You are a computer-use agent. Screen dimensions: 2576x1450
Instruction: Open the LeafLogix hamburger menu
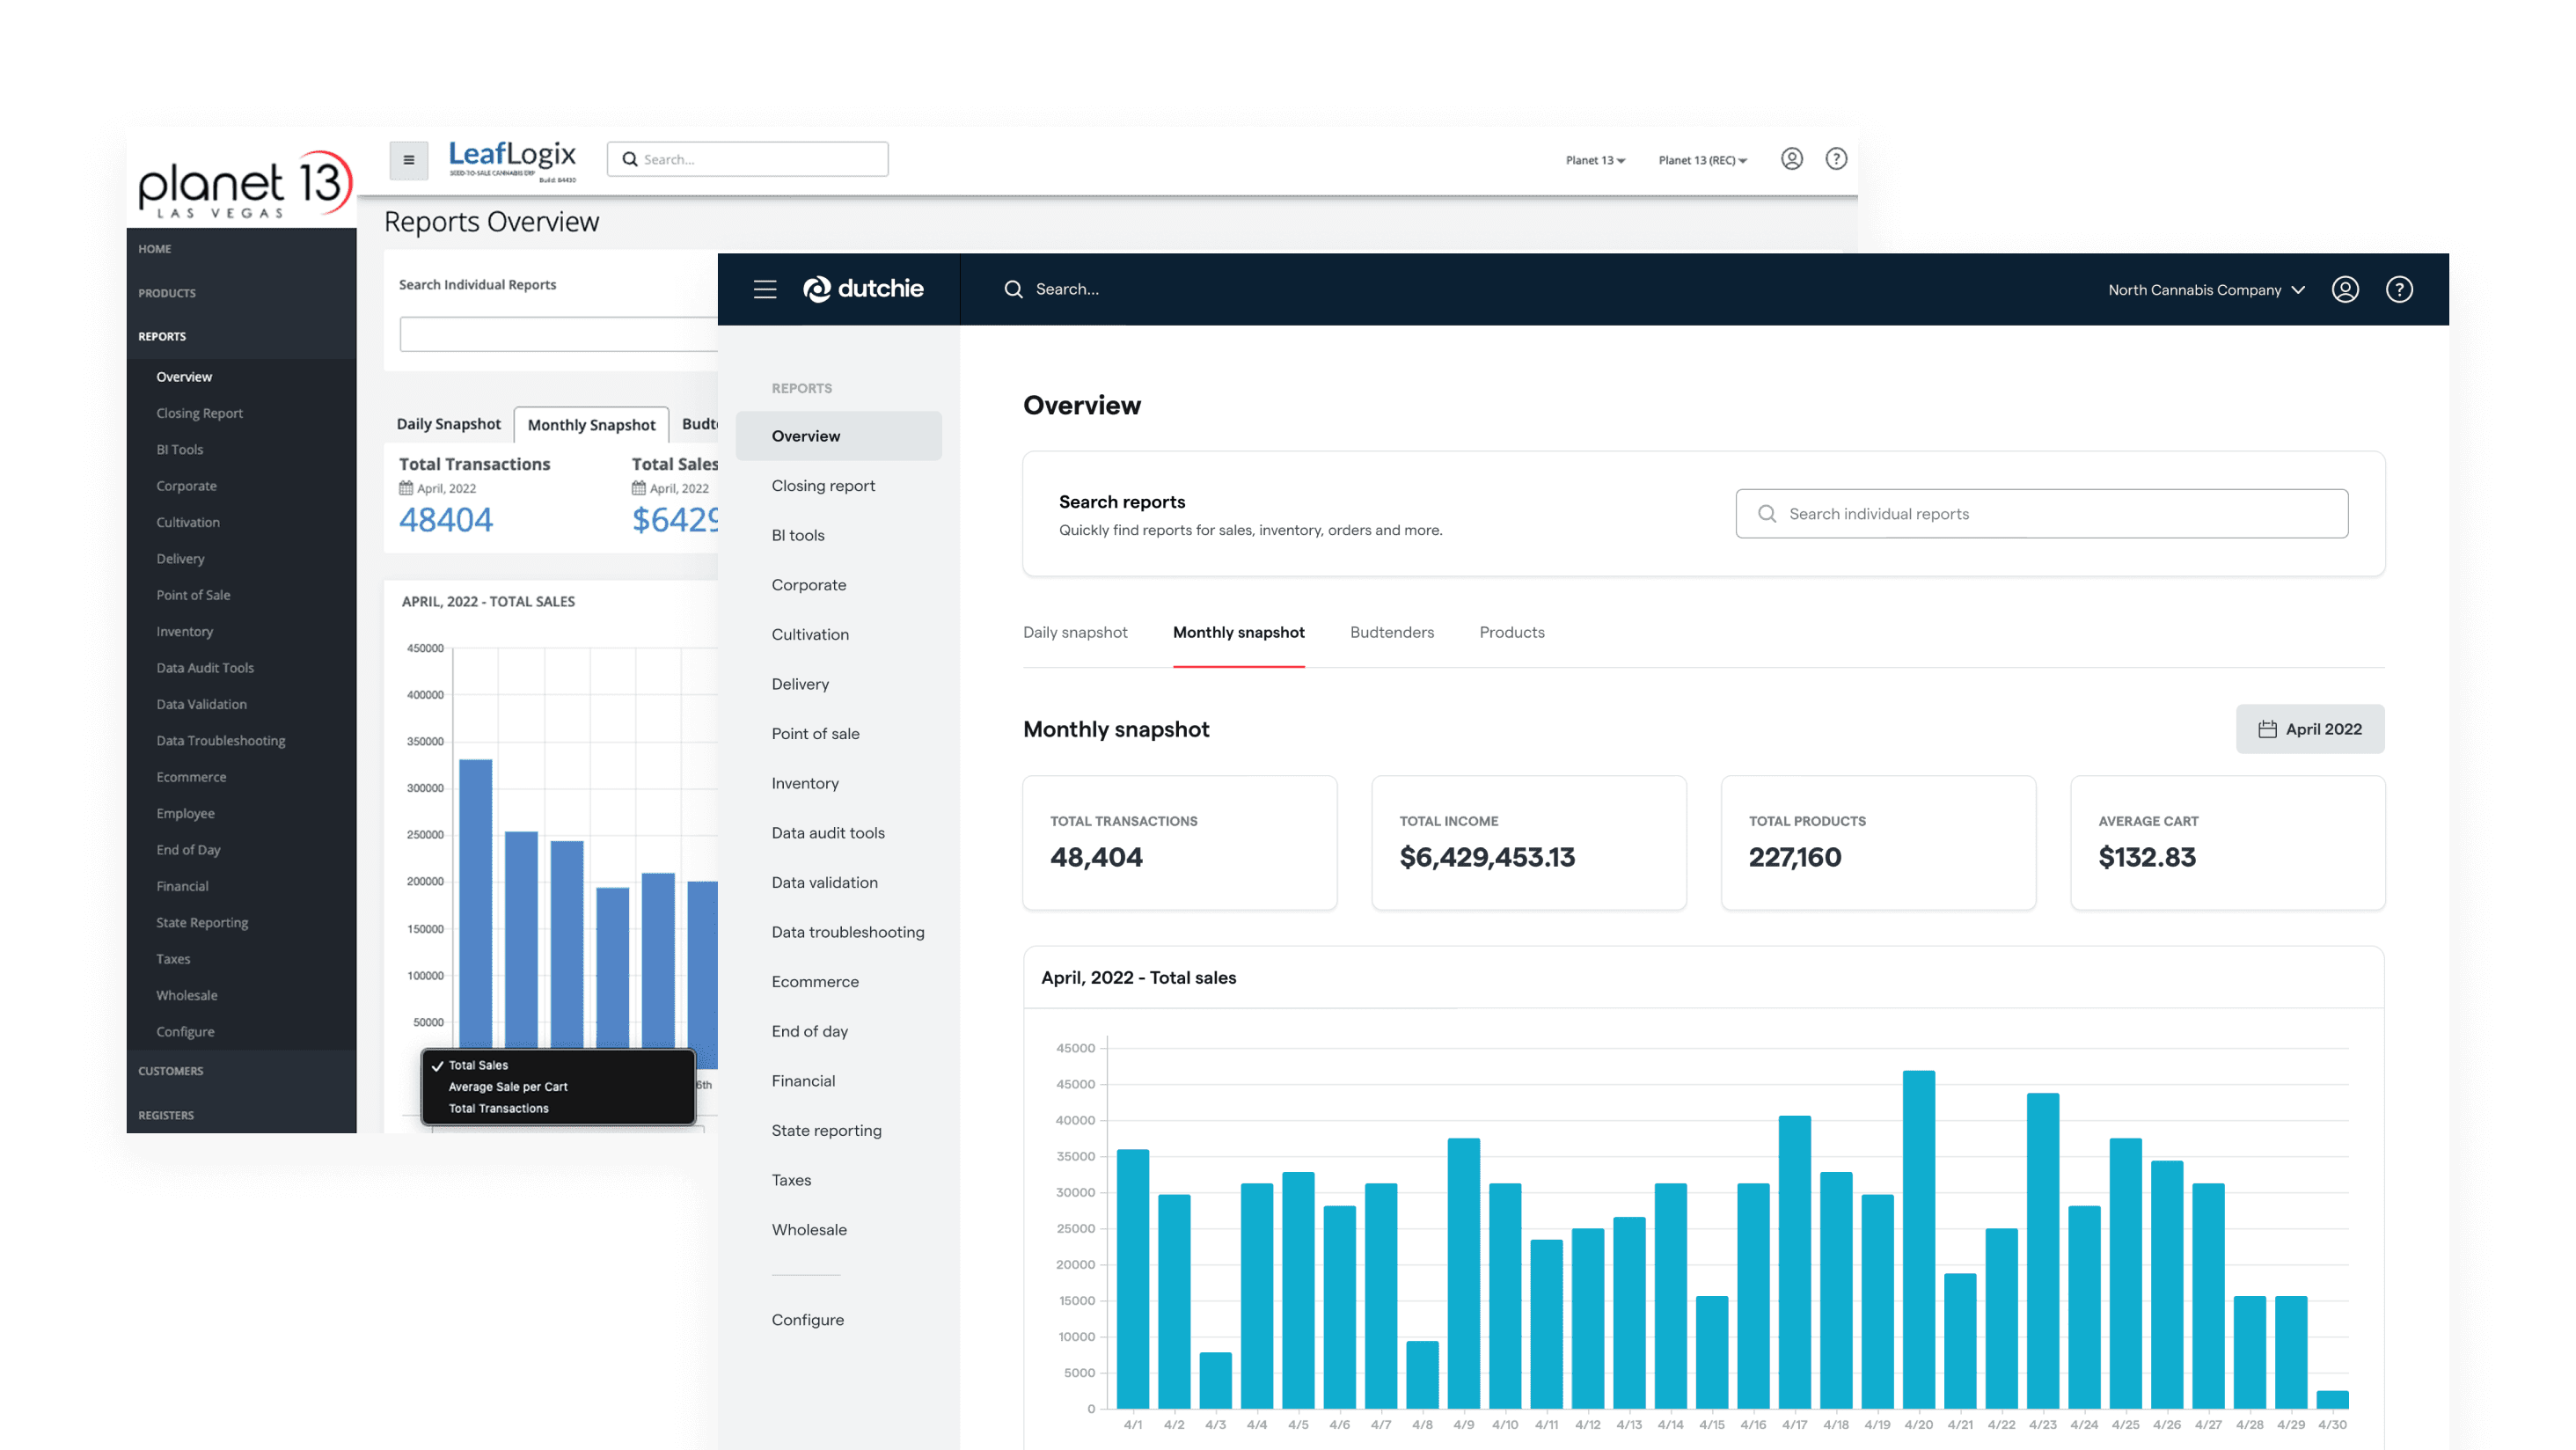coord(408,159)
